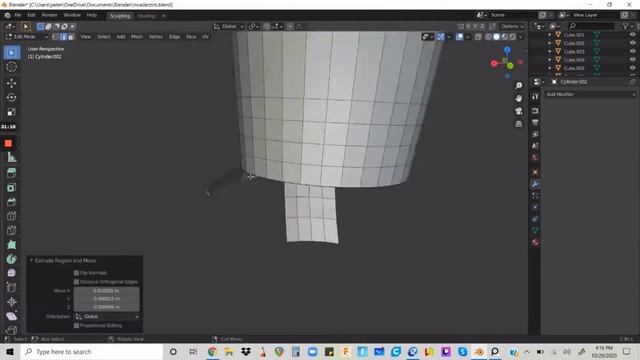Select the Bevel tool
640x360 pixels.
point(11,202)
